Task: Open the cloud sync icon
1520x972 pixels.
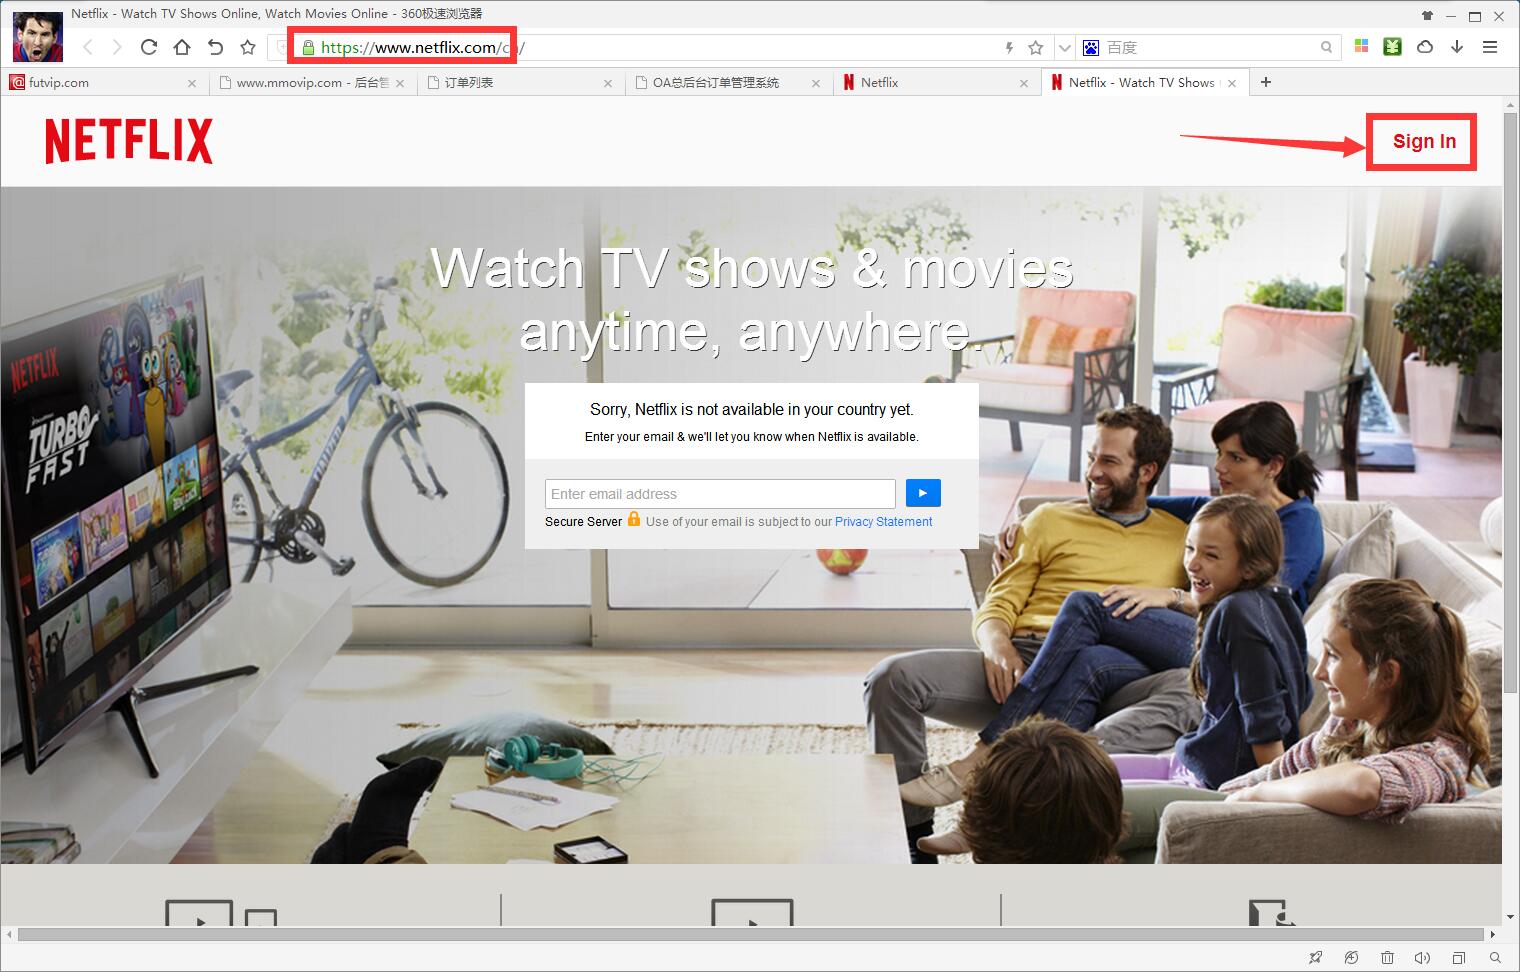Action: pyautogui.click(x=1425, y=46)
